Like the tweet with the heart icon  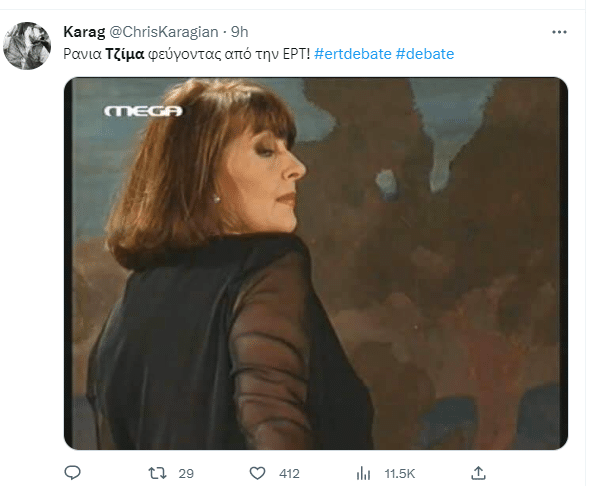tap(257, 473)
